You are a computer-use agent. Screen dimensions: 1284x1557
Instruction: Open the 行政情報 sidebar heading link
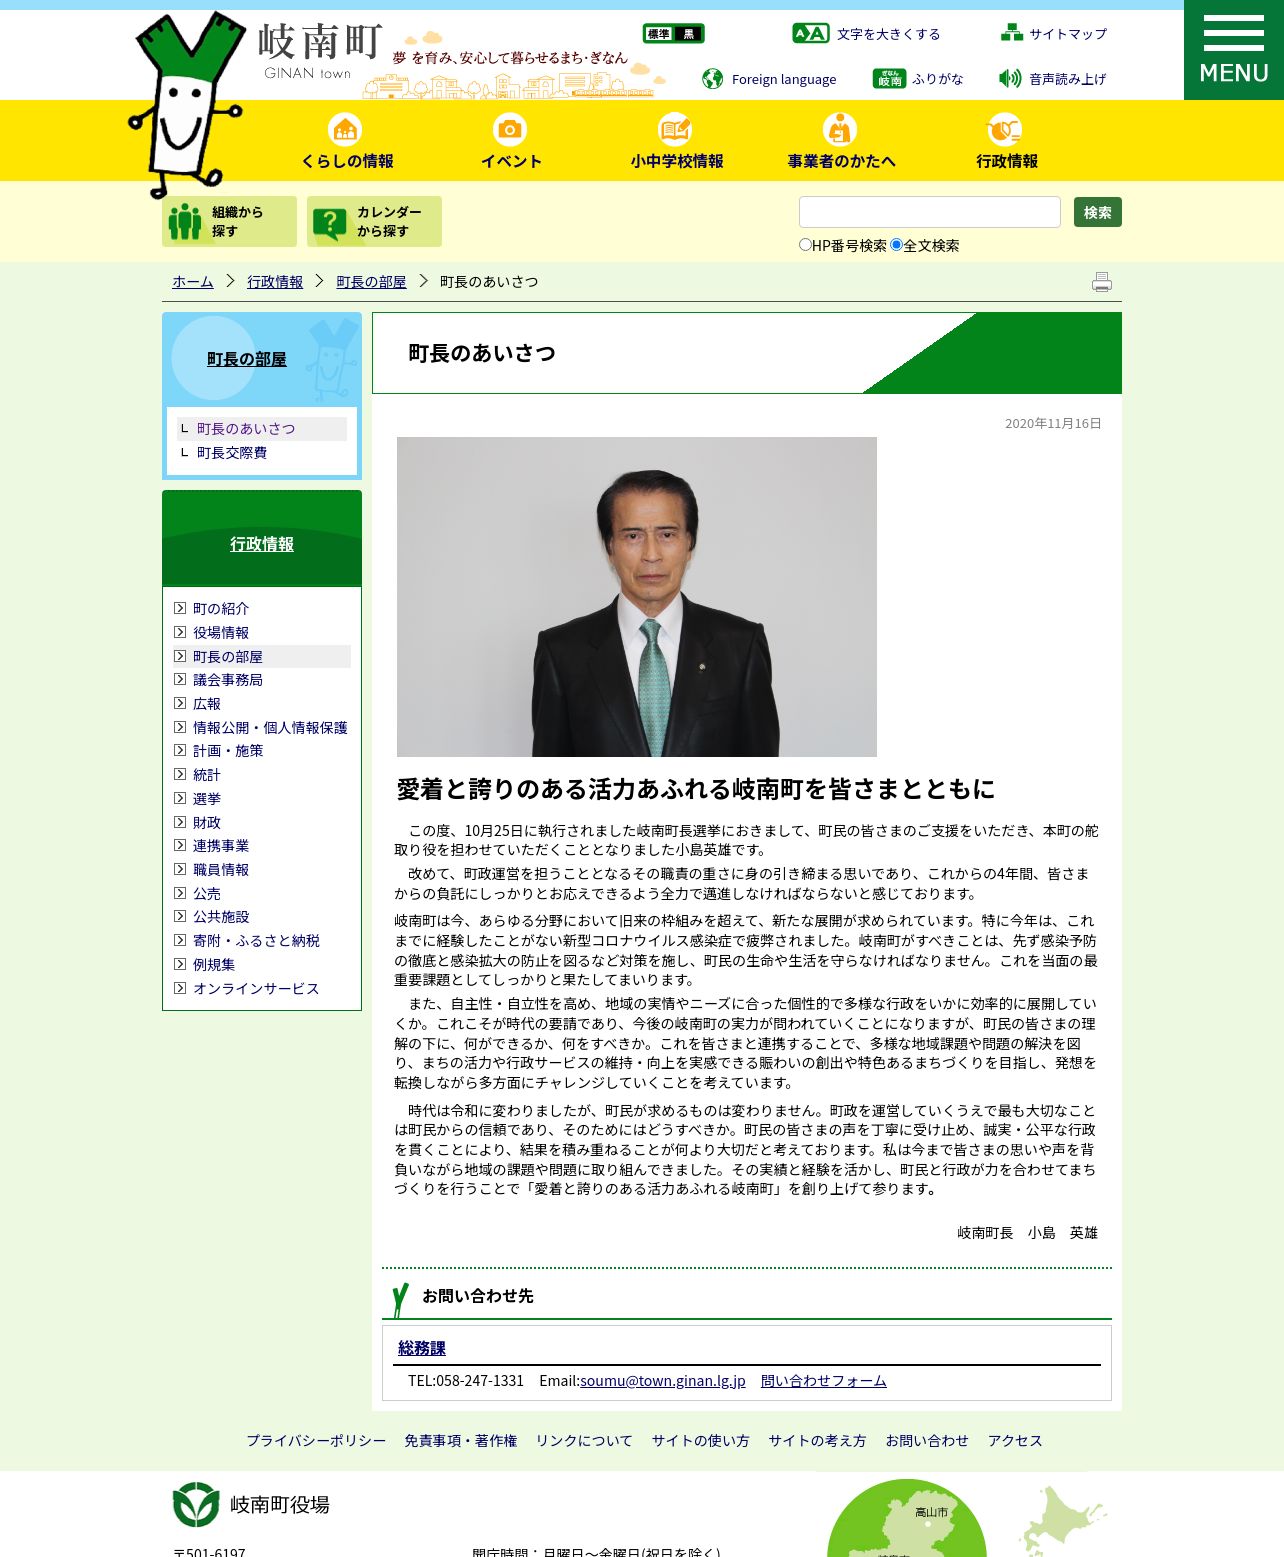click(x=262, y=544)
